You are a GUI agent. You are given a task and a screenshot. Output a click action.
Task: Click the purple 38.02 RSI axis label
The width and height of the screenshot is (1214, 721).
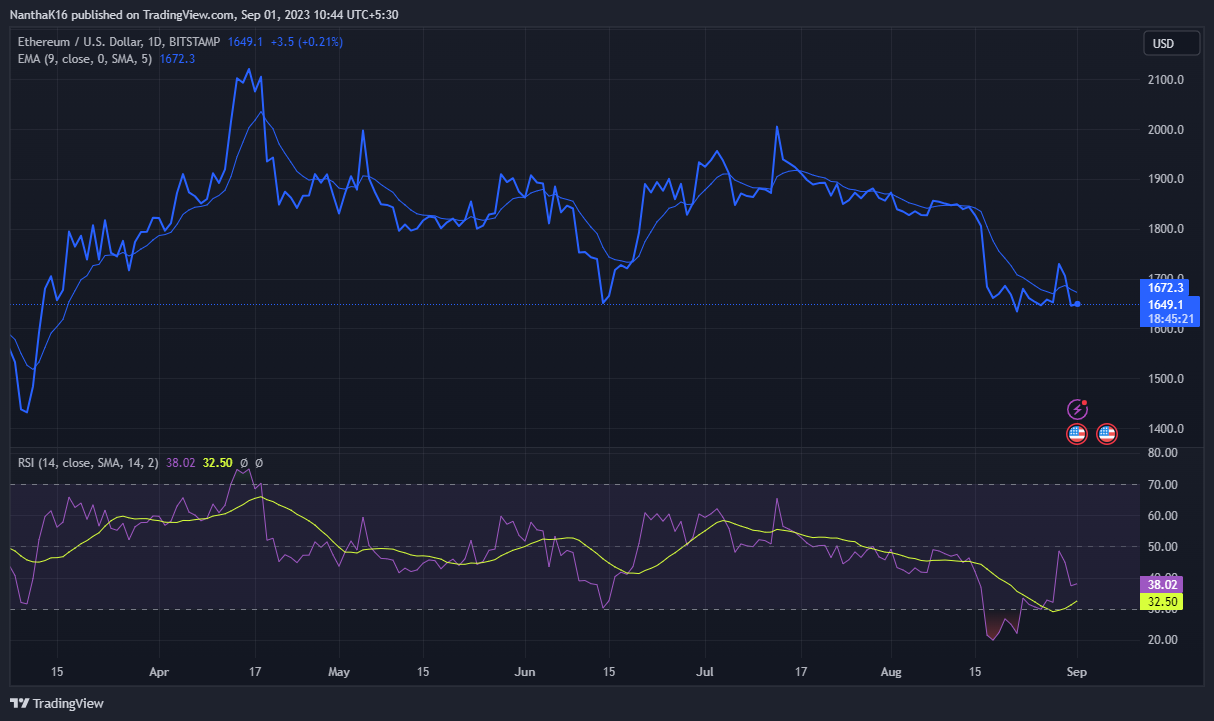(1163, 584)
